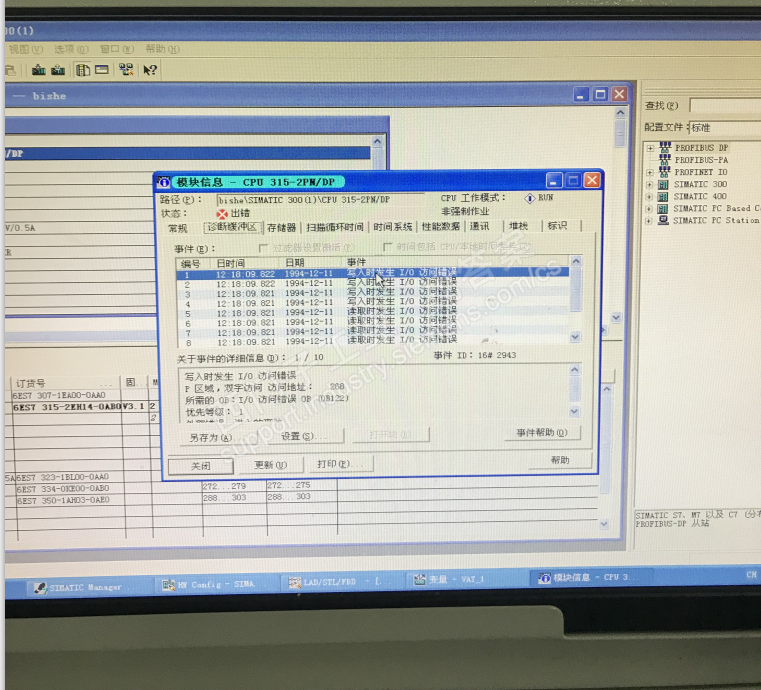Click the SIMATIC PC Station icon

coord(663,220)
